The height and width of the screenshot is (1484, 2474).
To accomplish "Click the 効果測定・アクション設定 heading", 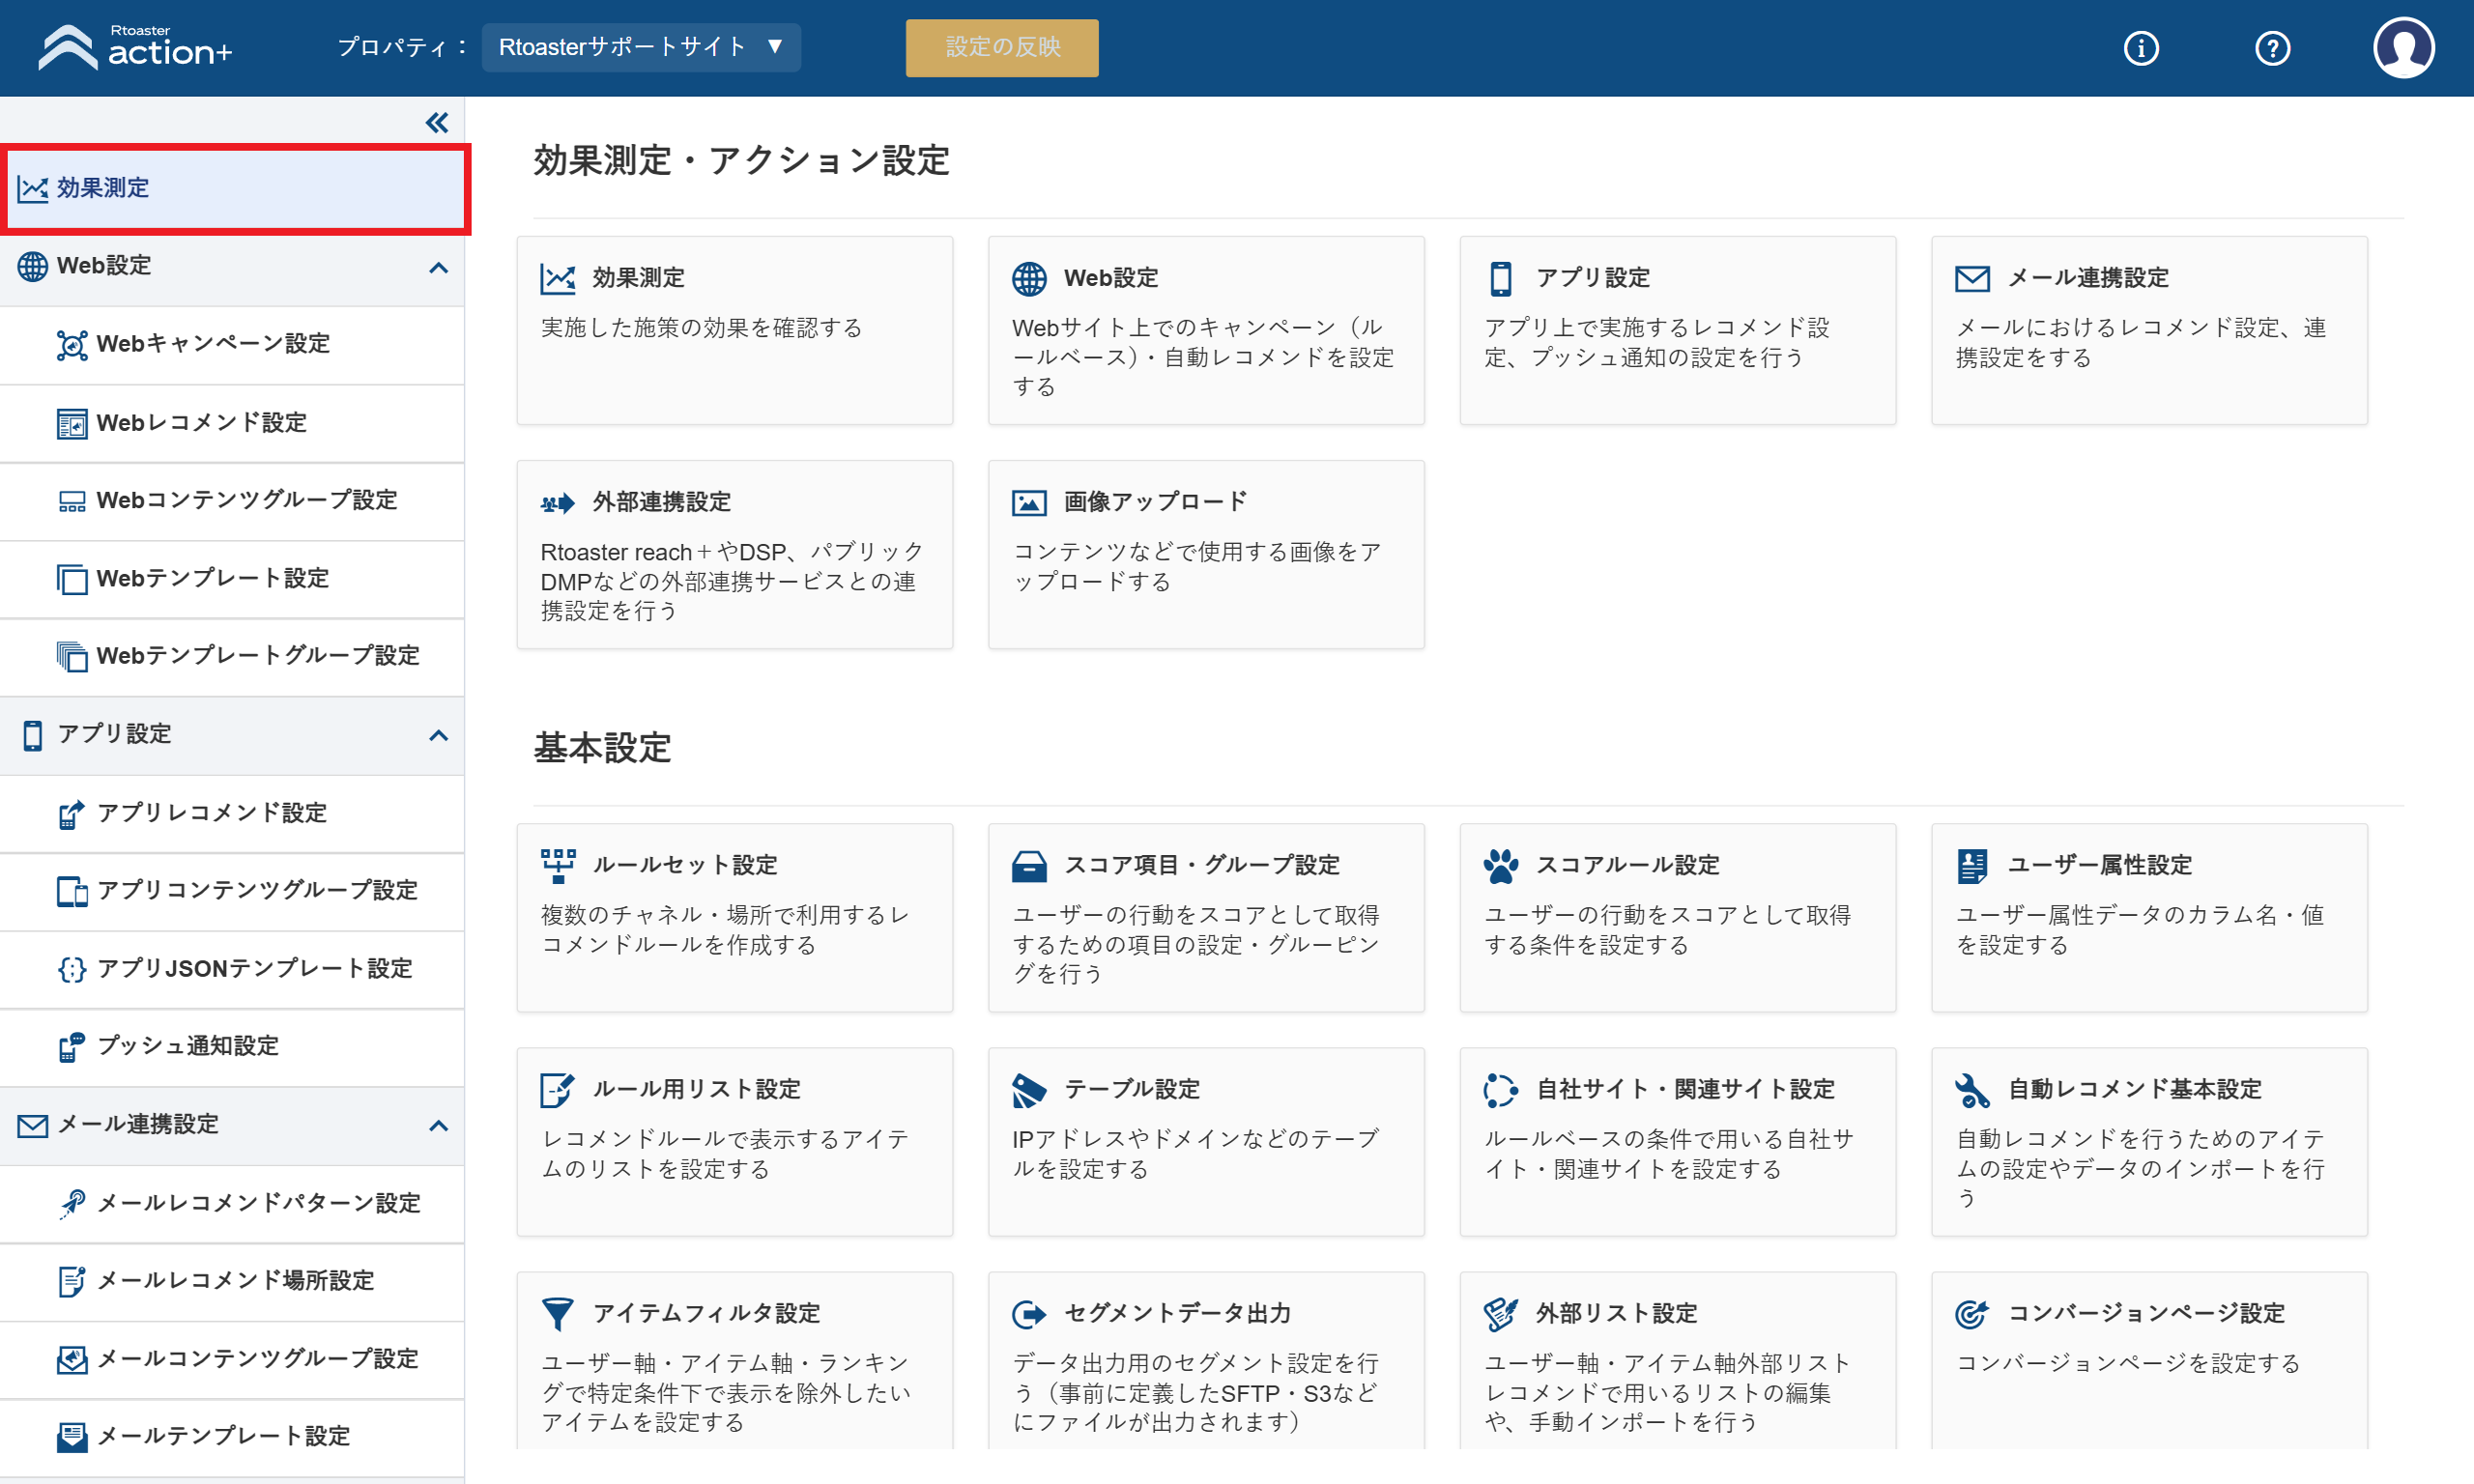I will [x=741, y=160].
